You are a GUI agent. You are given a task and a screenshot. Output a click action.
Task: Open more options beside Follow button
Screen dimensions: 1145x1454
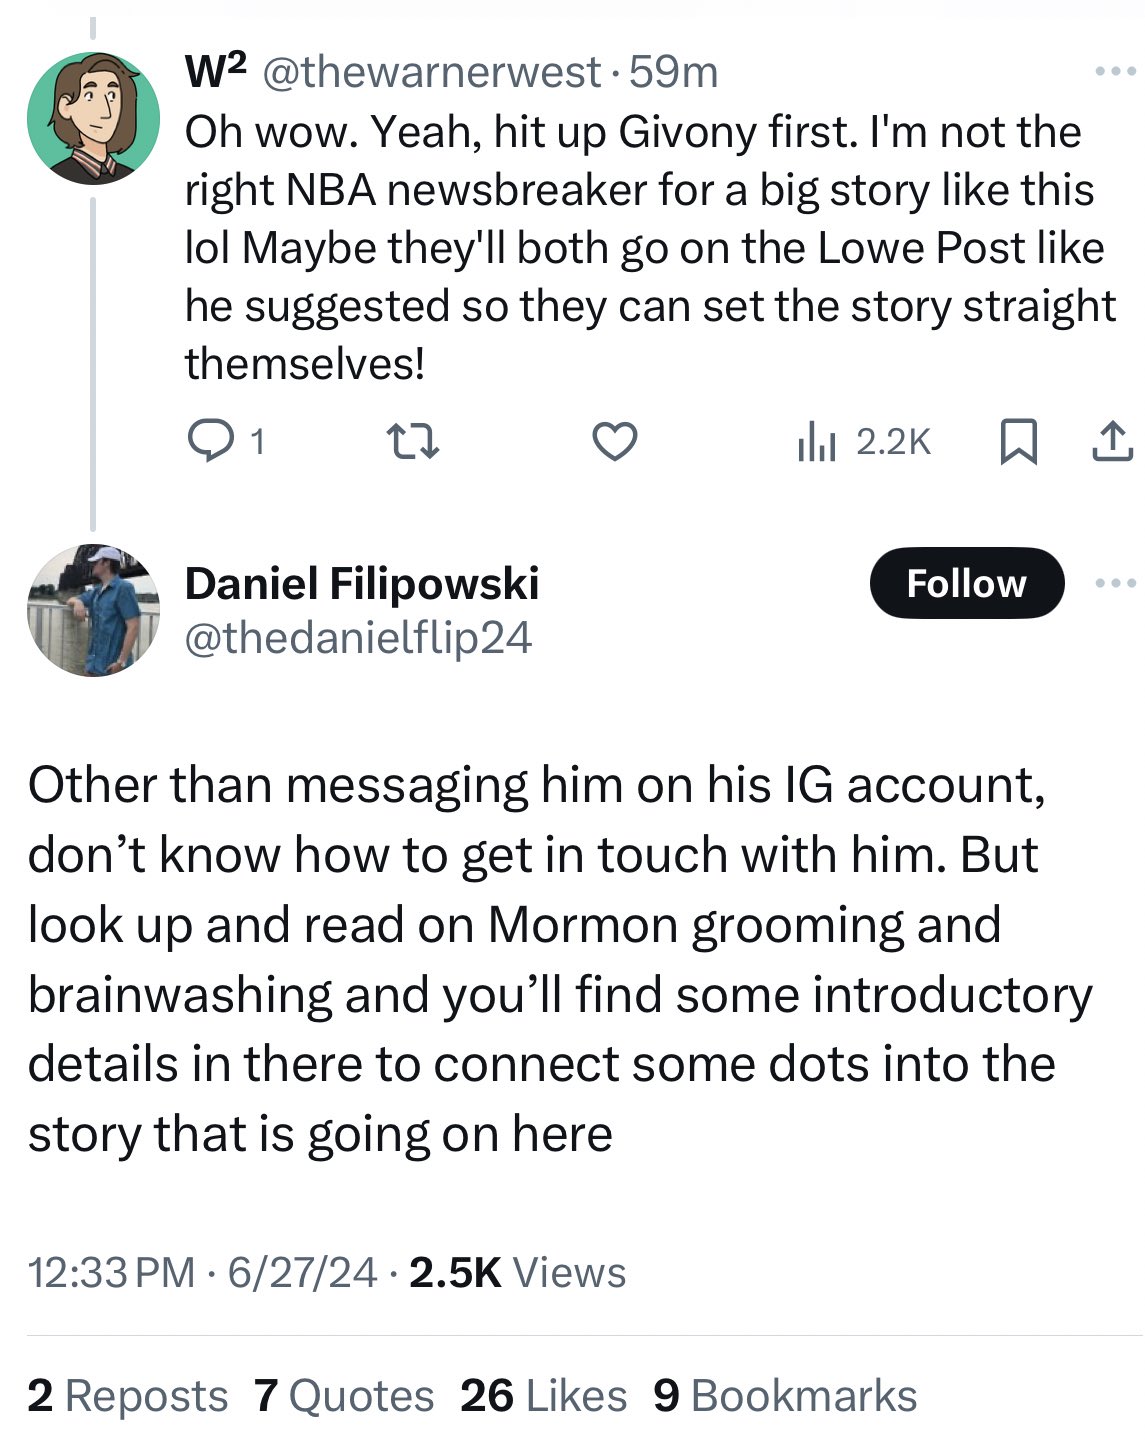(1116, 583)
